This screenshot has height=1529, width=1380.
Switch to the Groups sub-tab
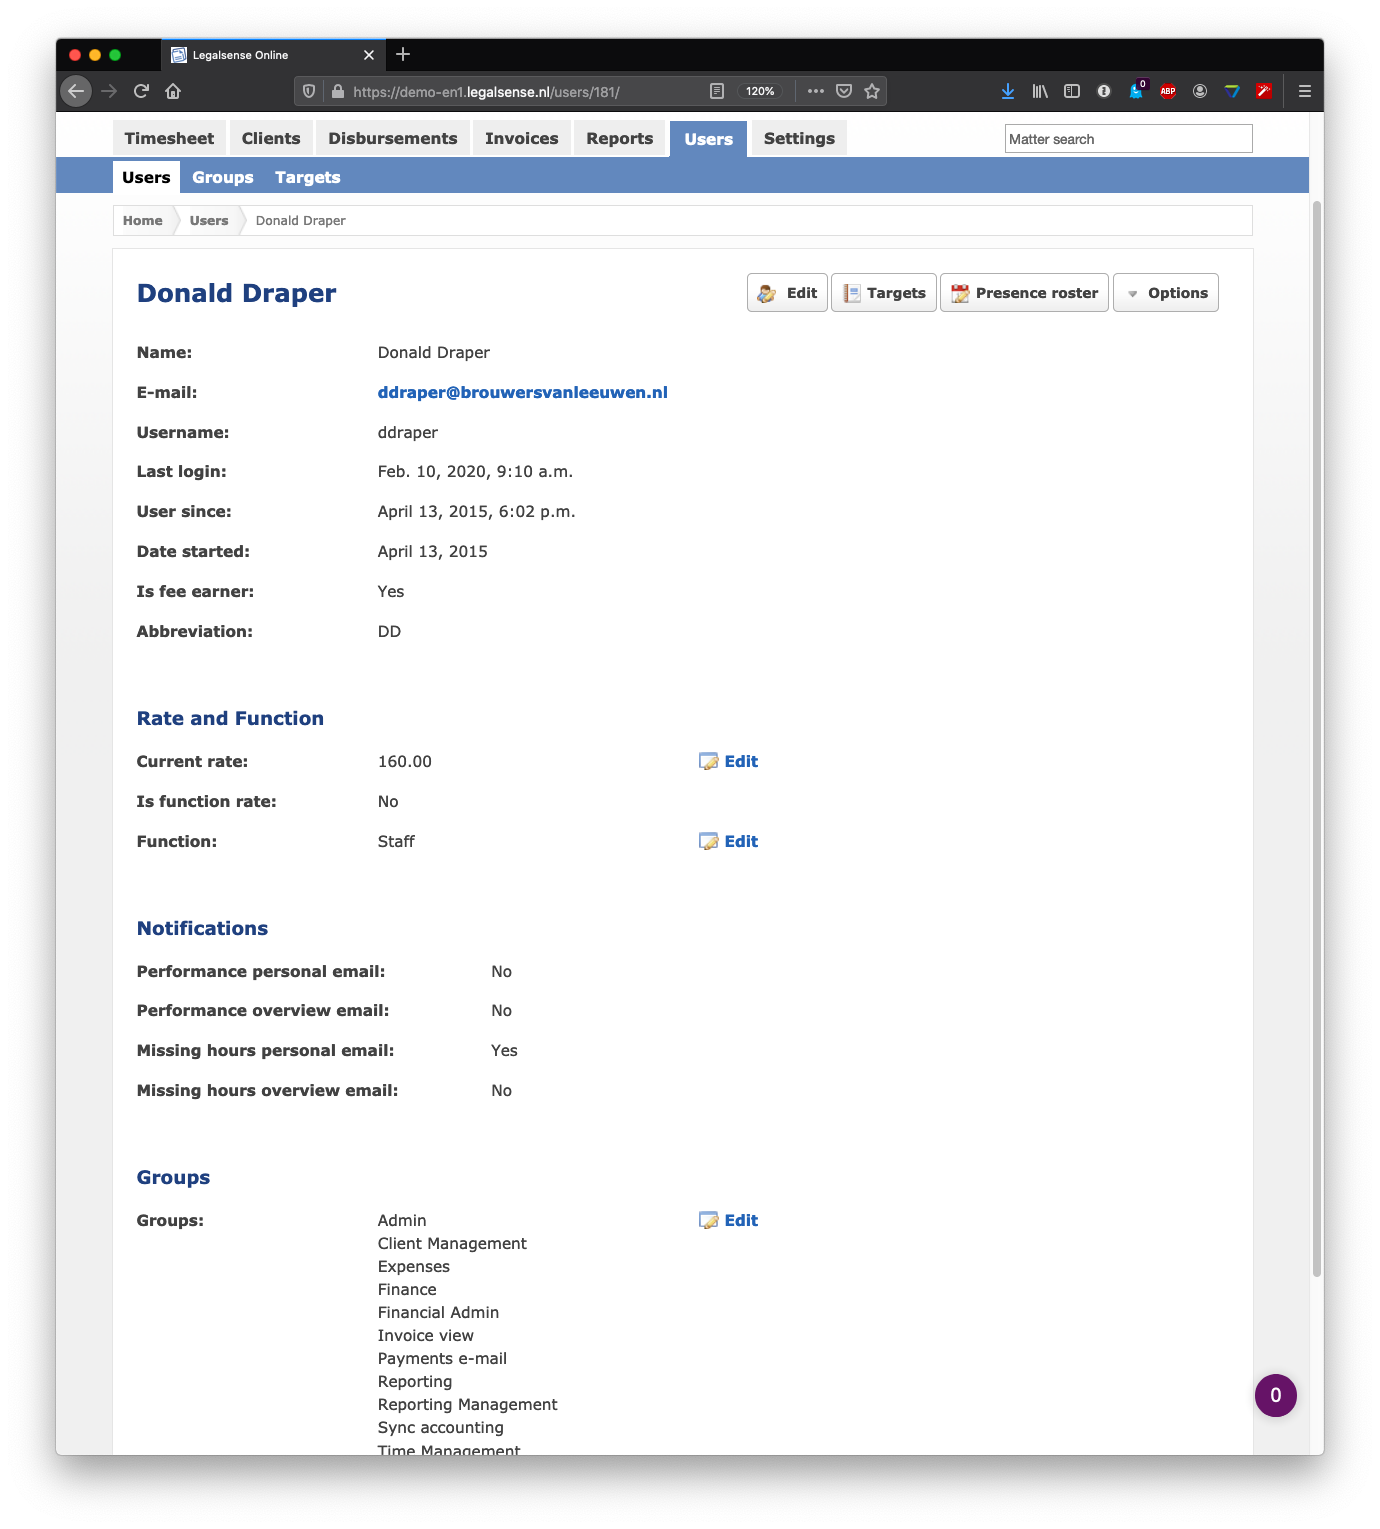point(222,177)
